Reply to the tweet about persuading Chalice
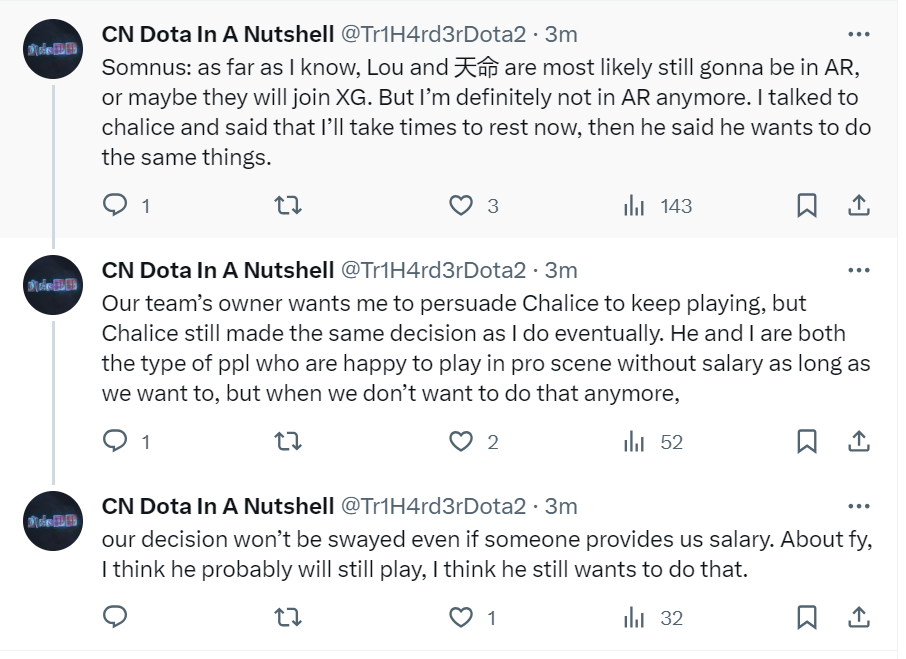This screenshot has height=659, width=906. 116,442
